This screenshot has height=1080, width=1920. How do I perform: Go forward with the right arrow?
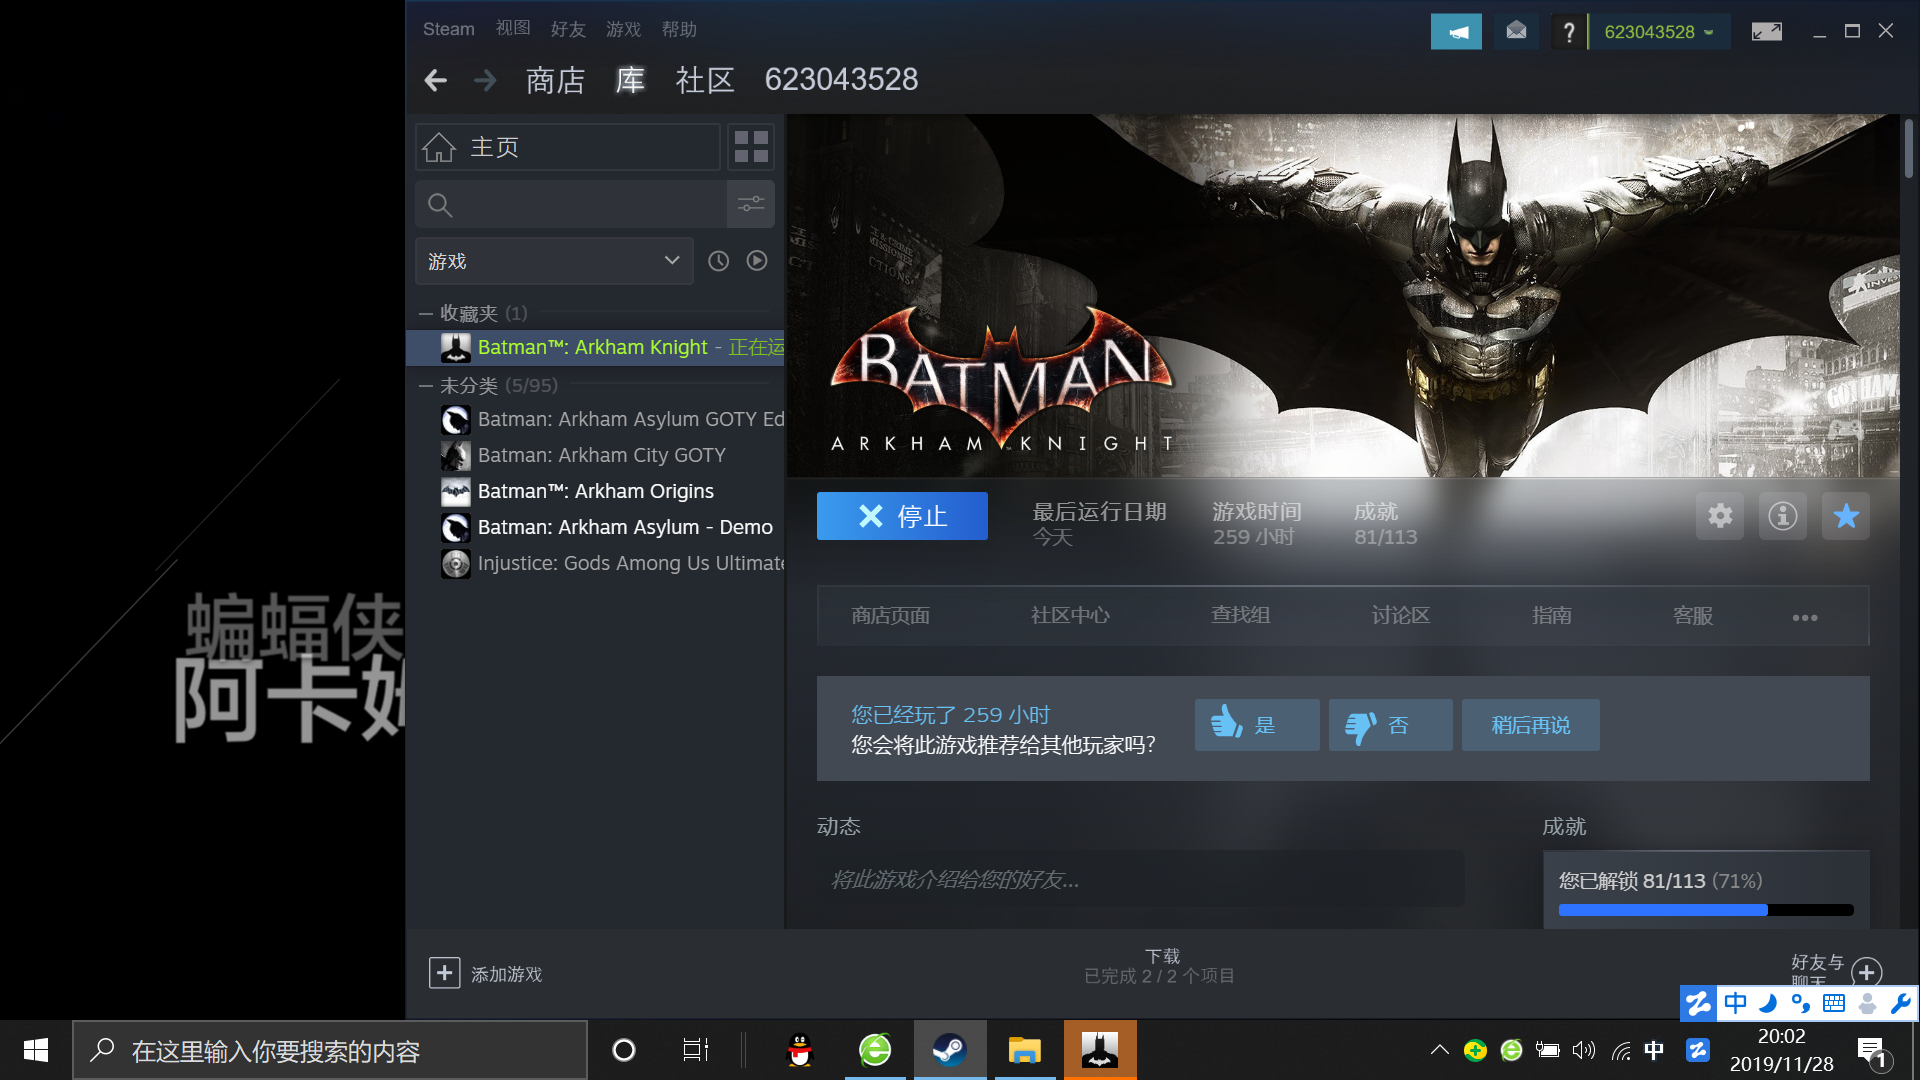pos(485,80)
